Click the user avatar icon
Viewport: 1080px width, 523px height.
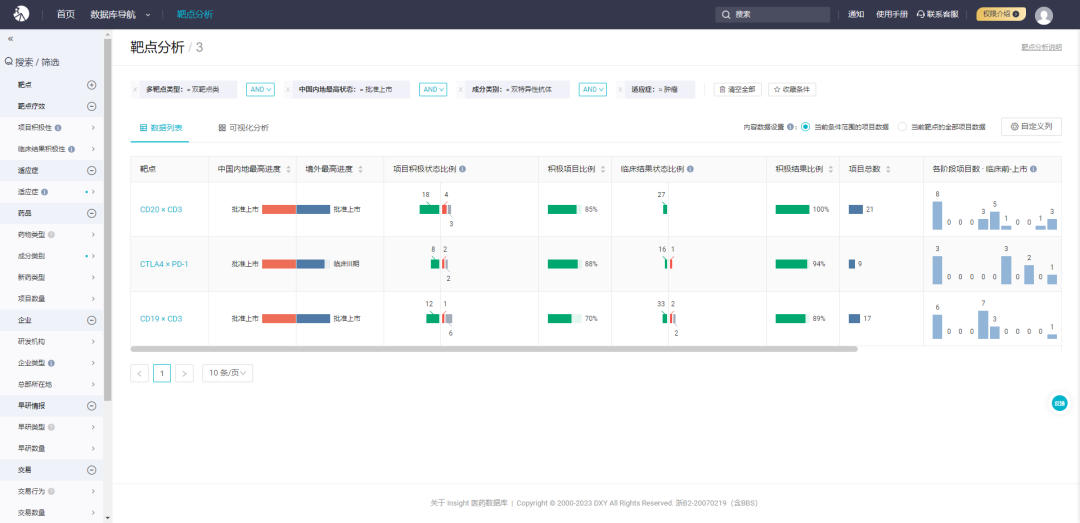point(1044,15)
